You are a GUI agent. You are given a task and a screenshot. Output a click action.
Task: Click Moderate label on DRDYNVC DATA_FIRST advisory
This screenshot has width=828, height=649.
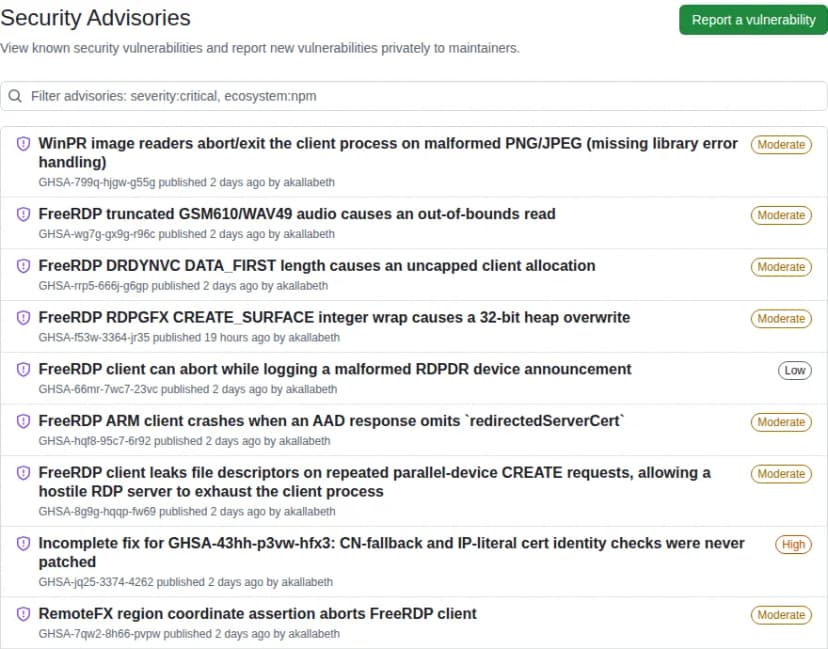pyautogui.click(x=781, y=267)
